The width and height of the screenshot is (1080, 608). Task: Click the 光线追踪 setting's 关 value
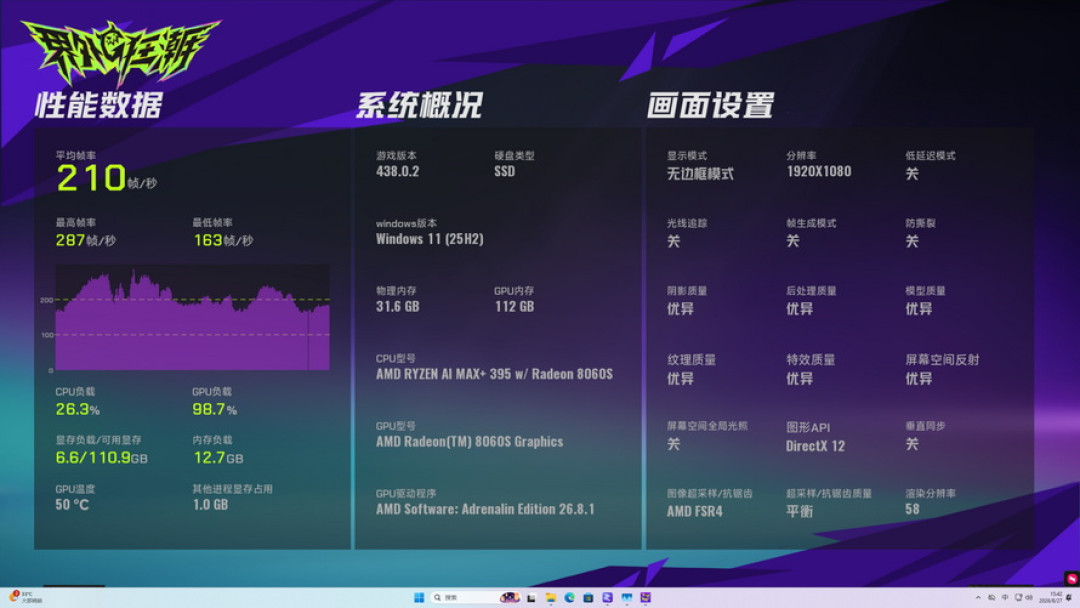[x=674, y=241]
